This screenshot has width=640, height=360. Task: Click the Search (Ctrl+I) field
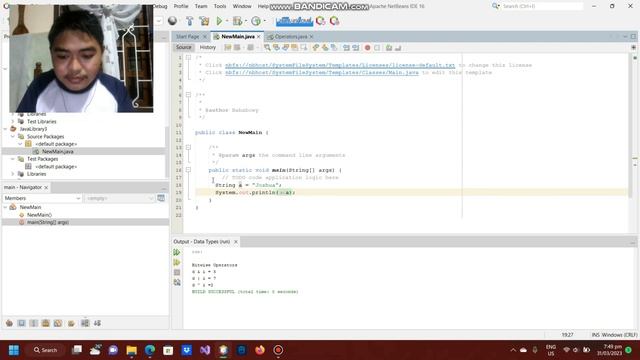(541, 6)
